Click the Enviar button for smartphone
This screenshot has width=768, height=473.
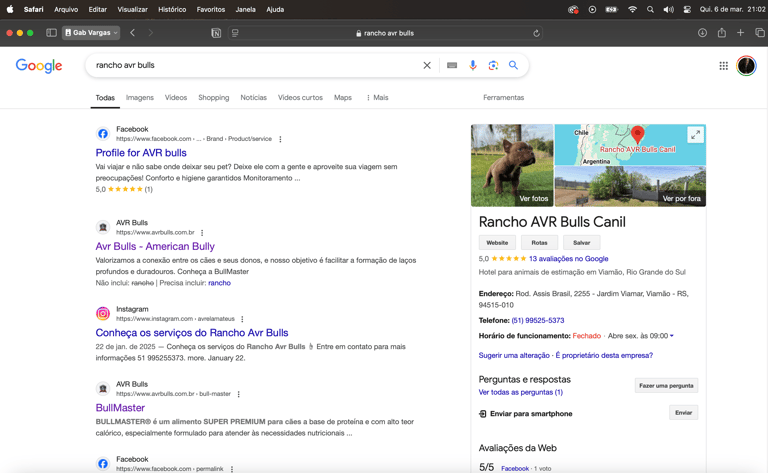point(684,412)
